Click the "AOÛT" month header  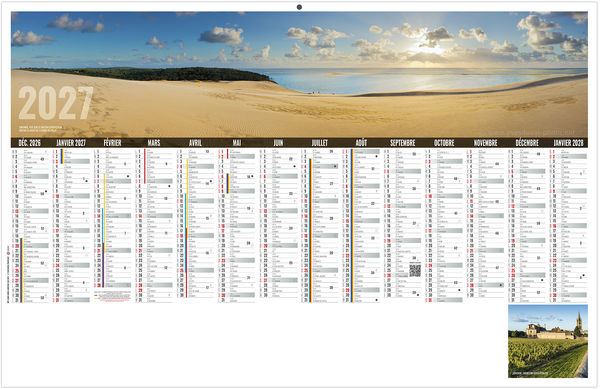[361, 143]
